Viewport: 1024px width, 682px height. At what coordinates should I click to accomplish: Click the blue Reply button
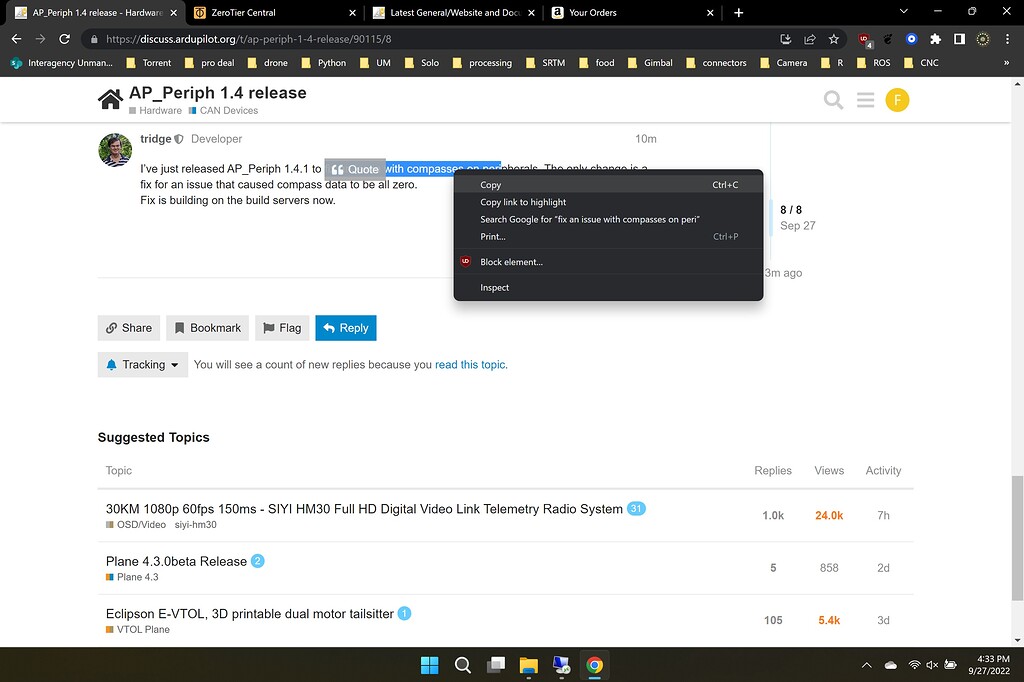(x=346, y=327)
